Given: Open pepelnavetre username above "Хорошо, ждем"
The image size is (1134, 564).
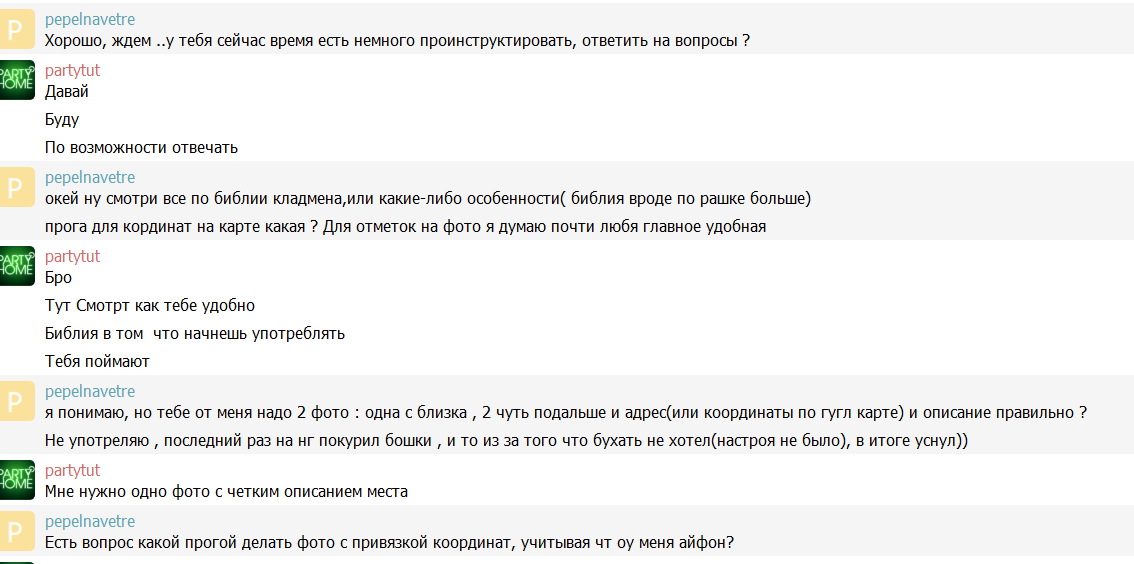Looking at the screenshot, I should tap(90, 20).
